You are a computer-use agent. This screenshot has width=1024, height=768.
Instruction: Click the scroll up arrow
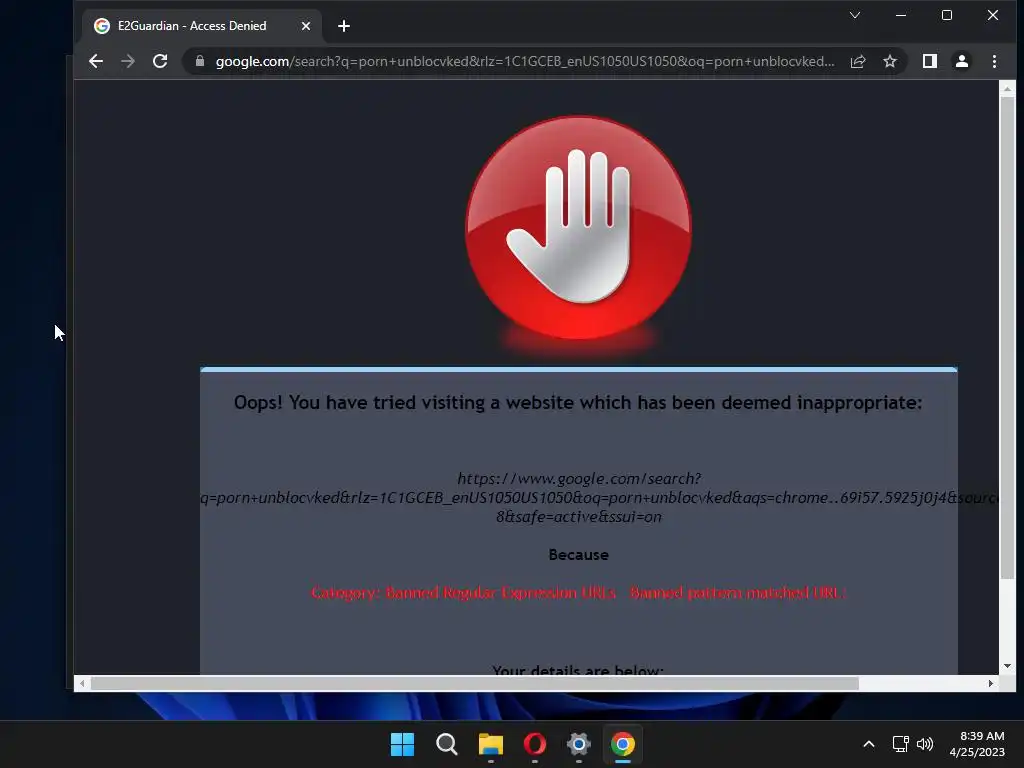(1007, 88)
